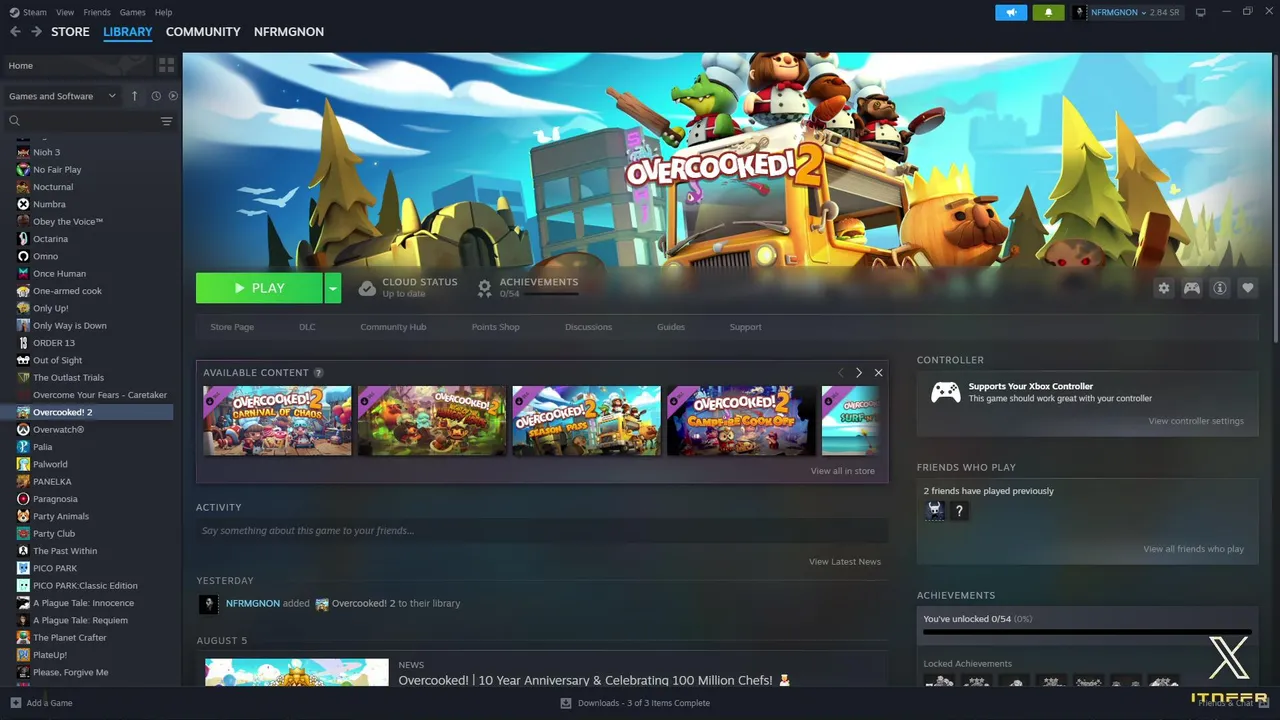This screenshot has width=1280, height=720.
Task: Open the Discussions link
Action: tap(588, 327)
